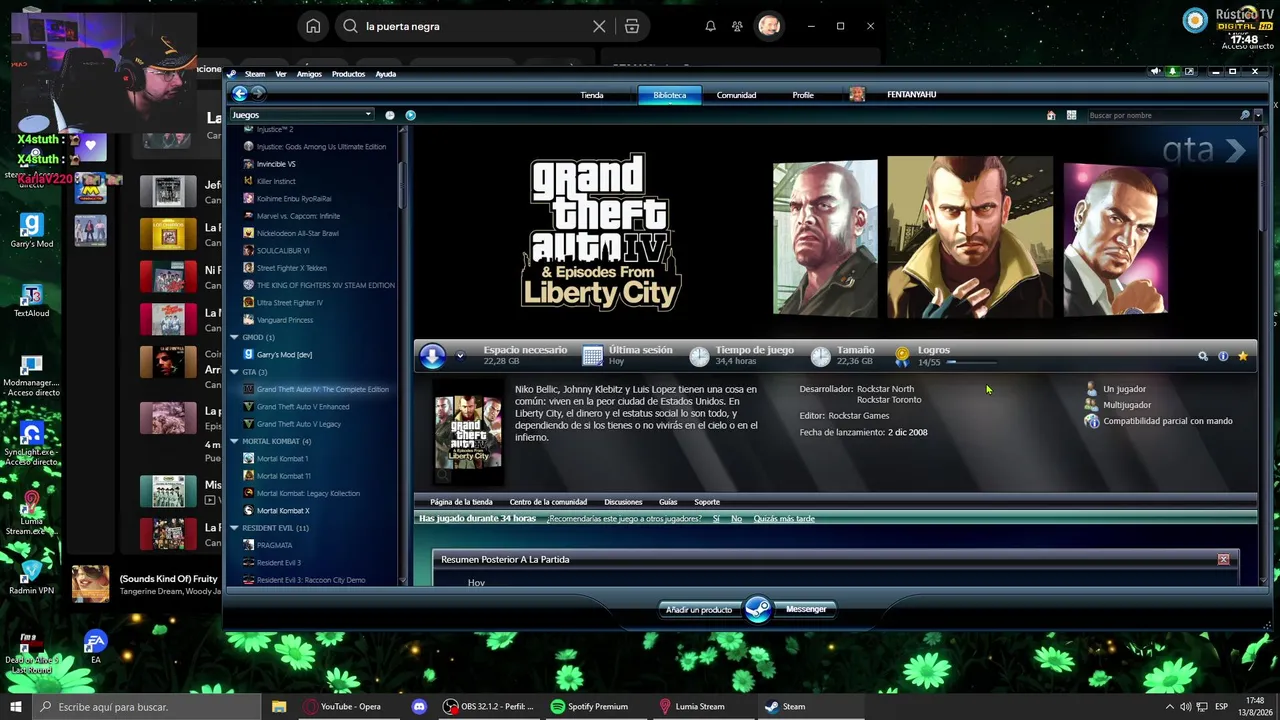Click the clock icon beside the Juegos dropdown
Image resolution: width=1280 pixels, height=720 pixels.
pos(390,115)
